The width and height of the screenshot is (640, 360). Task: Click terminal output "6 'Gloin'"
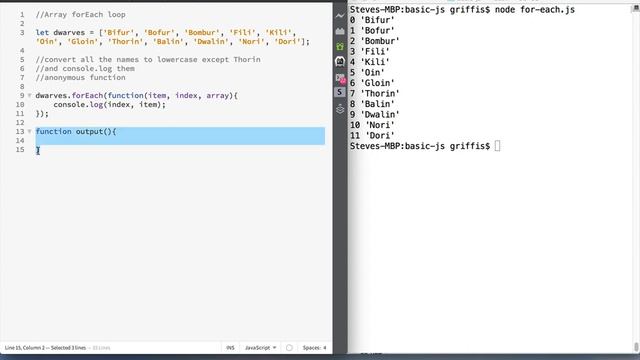click(372, 83)
